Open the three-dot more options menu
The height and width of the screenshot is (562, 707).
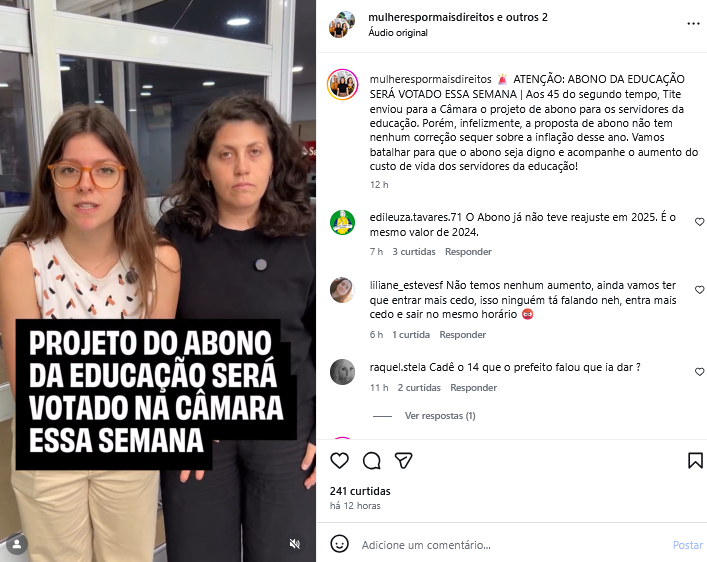pyautogui.click(x=693, y=23)
